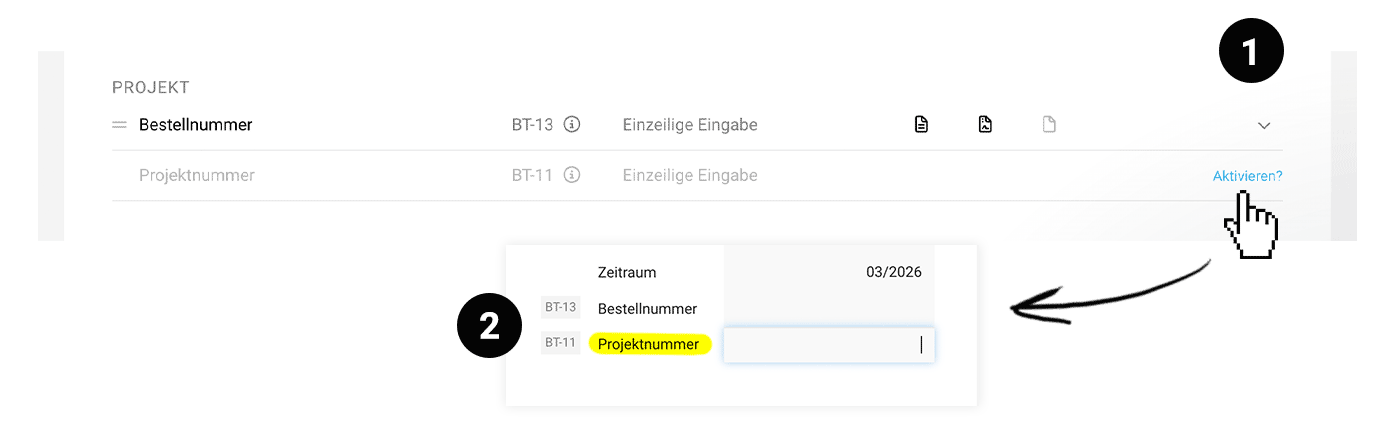1400x448 pixels.
Task: Click the PDF document icon in Bestellnummer row
Action: point(985,125)
